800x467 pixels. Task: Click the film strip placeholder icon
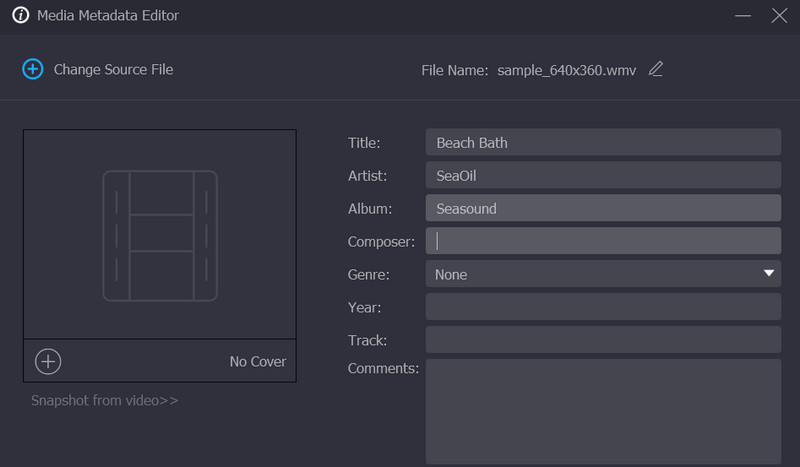160,235
